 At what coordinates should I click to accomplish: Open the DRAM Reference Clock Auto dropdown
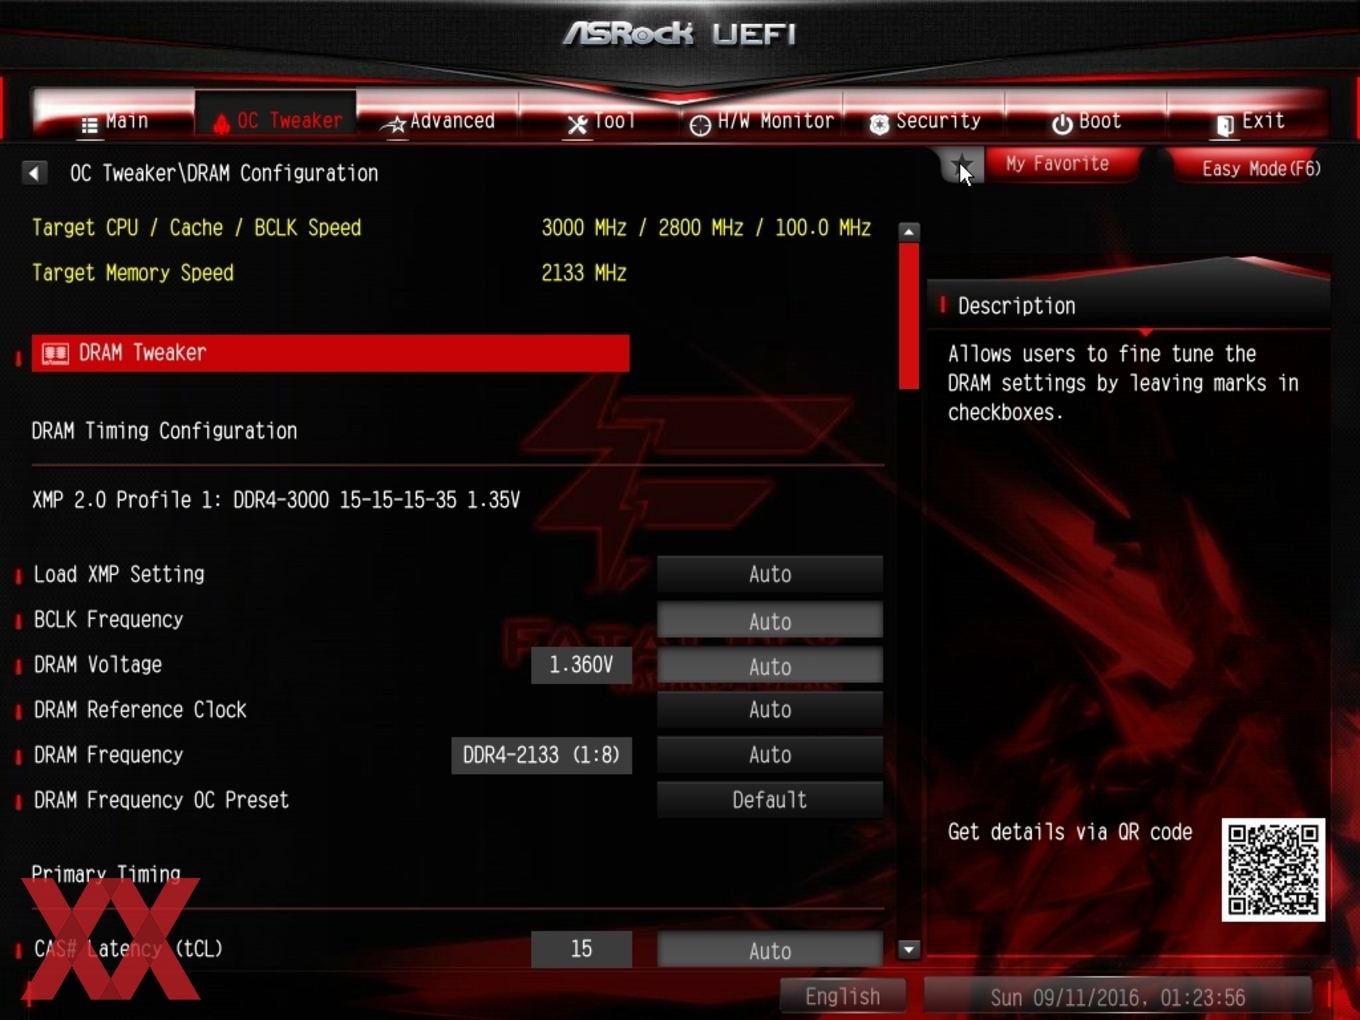(770, 710)
